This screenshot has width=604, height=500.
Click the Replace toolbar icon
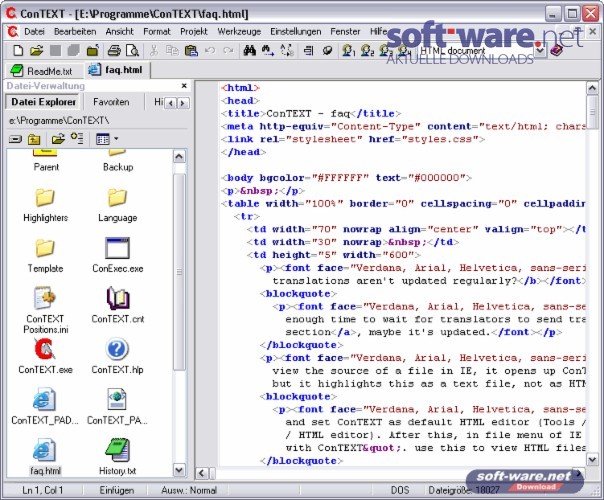[x=287, y=50]
